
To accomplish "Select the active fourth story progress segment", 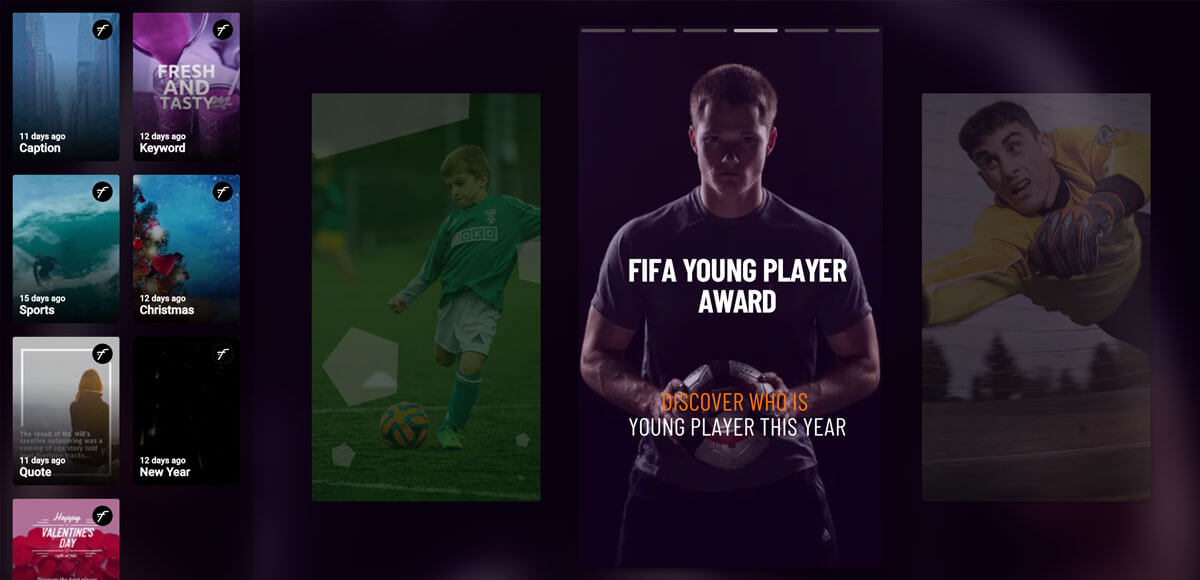I will (756, 30).
